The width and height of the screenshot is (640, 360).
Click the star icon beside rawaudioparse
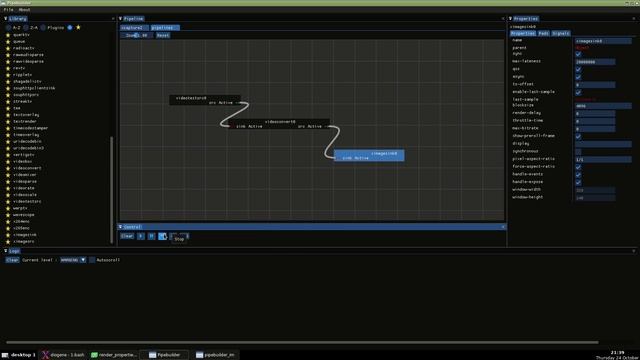pos(8,55)
